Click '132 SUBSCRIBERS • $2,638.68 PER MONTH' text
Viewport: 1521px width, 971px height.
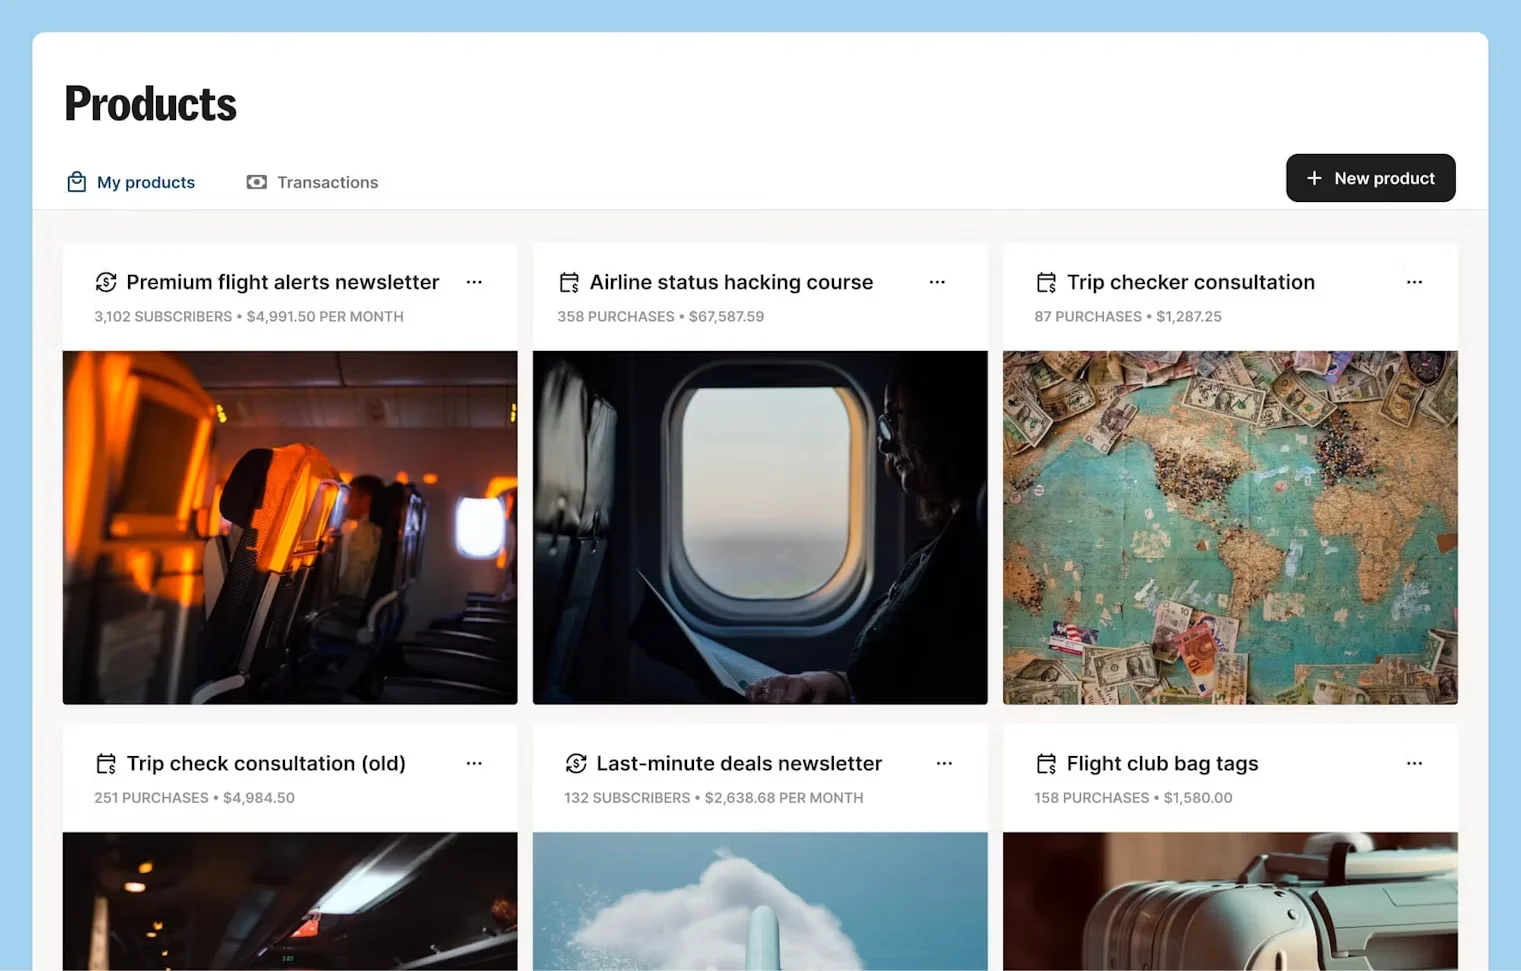pos(714,797)
